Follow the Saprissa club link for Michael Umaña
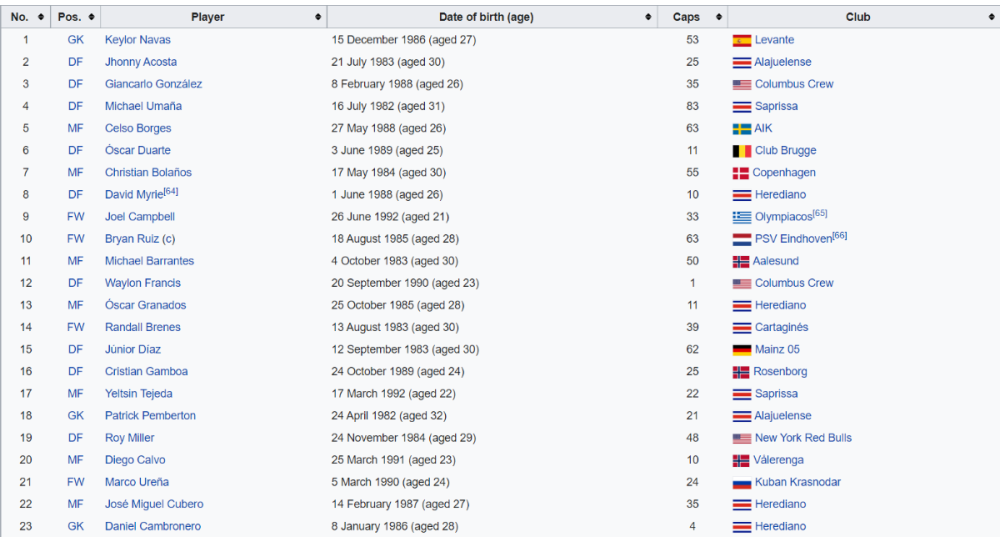This screenshot has width=1000, height=537. click(x=776, y=106)
